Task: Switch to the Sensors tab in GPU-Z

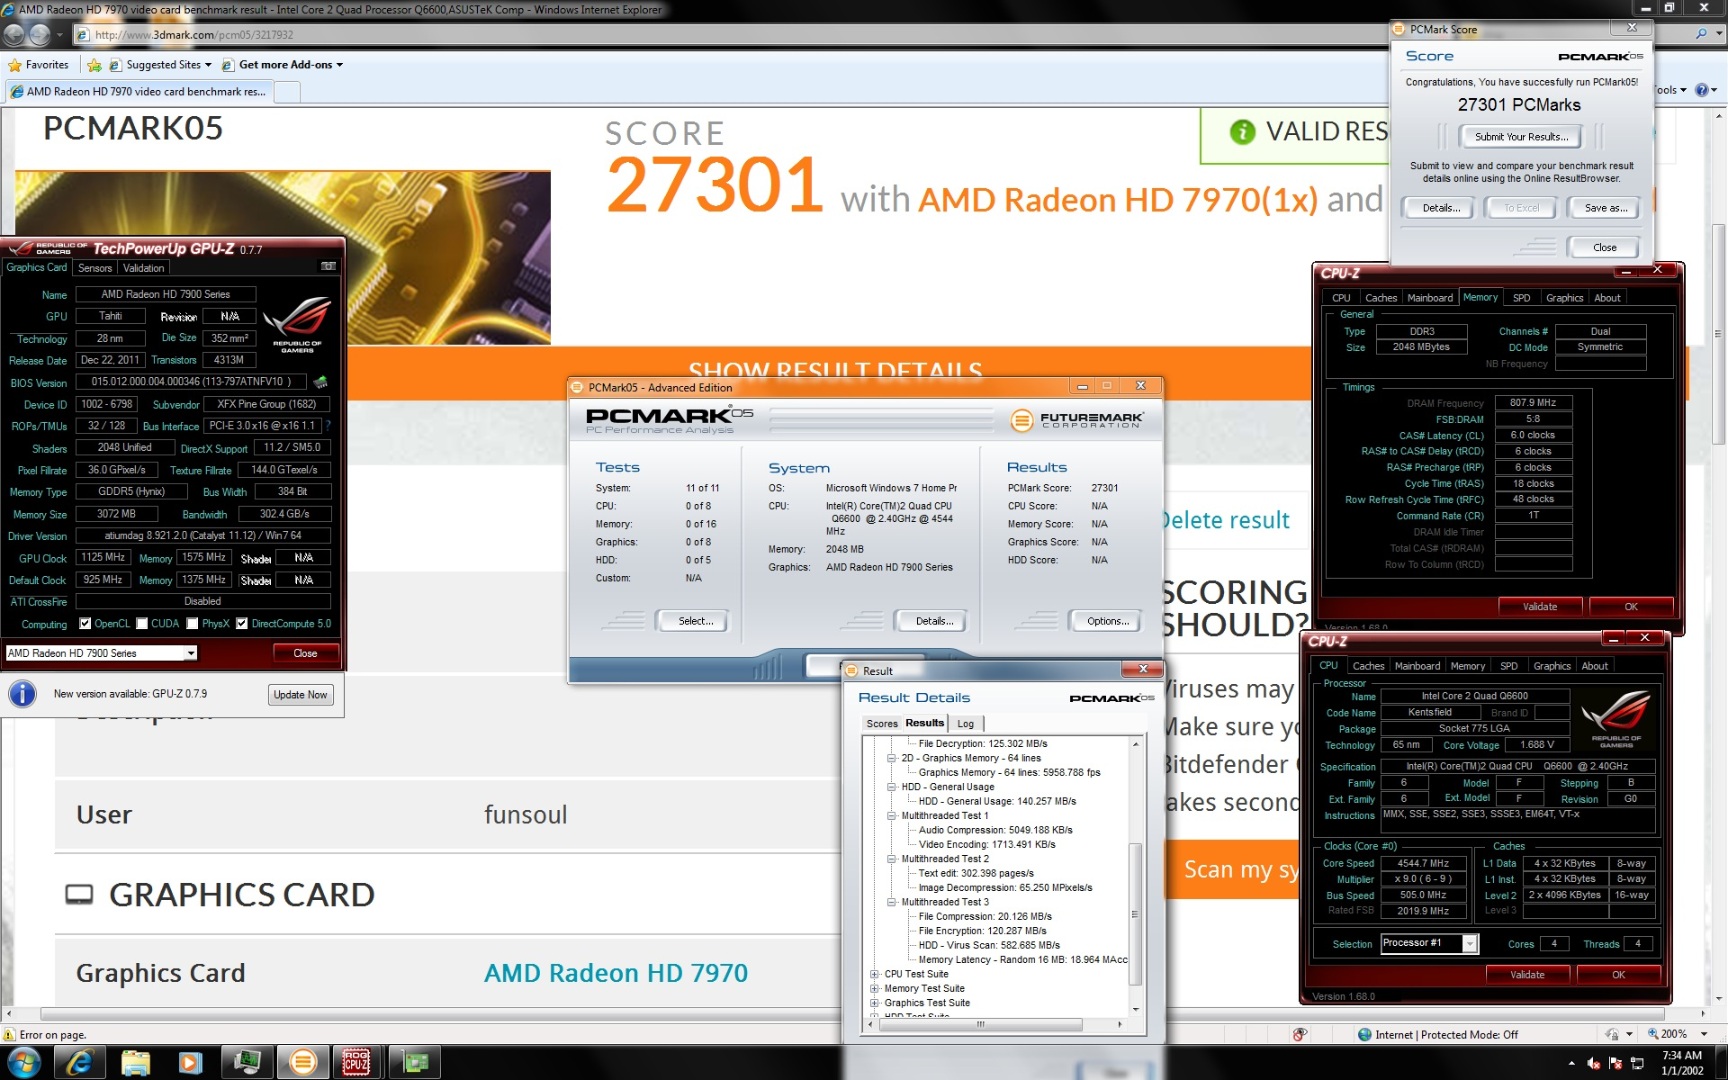Action: tap(95, 268)
